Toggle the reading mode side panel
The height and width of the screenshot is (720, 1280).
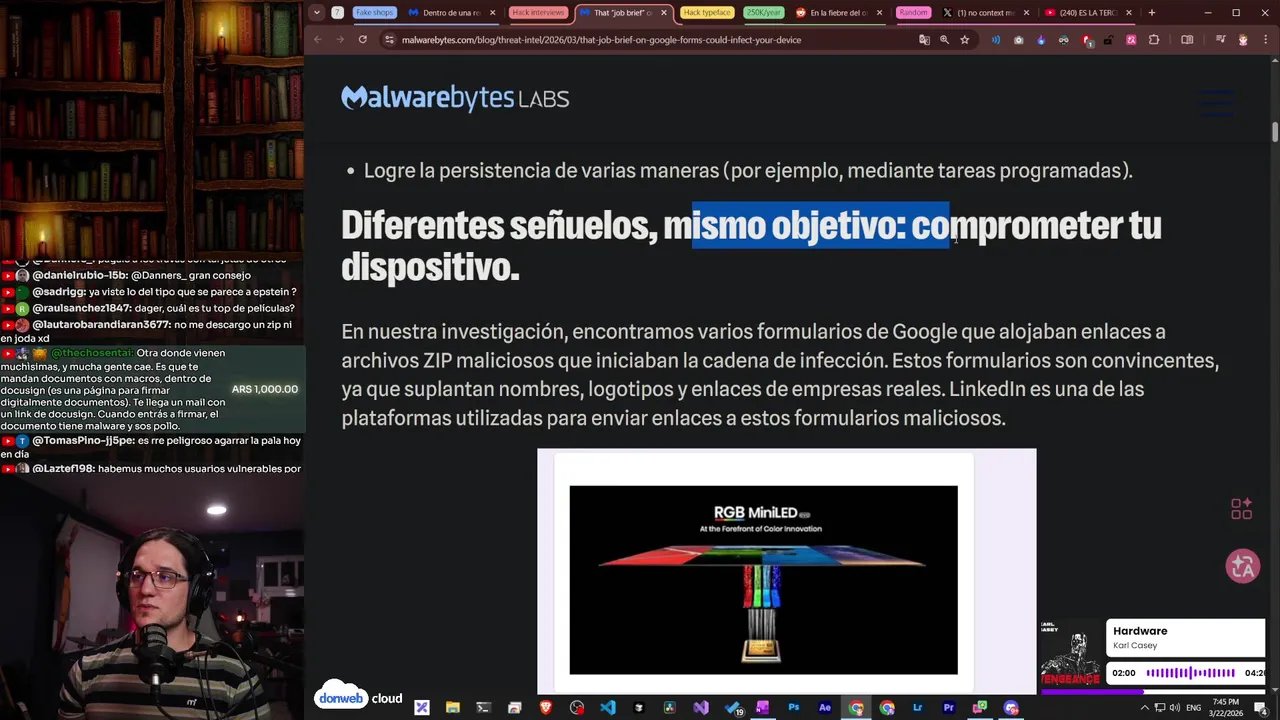[1187, 40]
